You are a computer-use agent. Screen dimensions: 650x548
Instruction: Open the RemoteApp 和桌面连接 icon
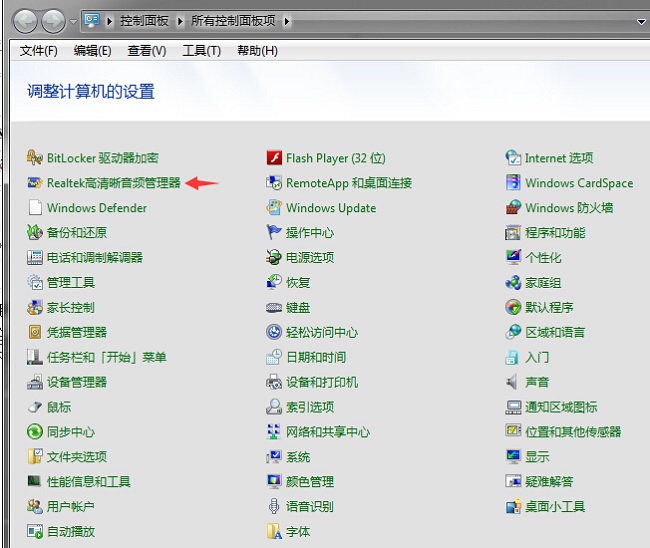[274, 183]
